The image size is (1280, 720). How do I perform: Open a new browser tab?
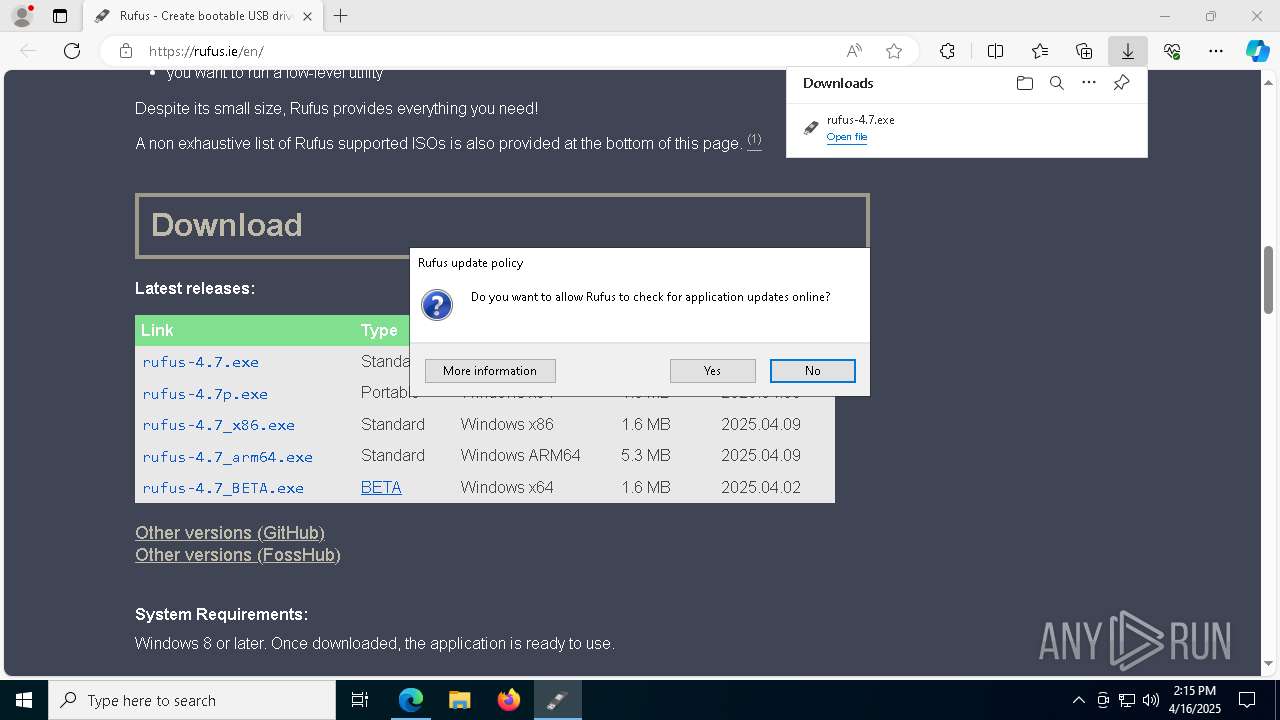[341, 16]
